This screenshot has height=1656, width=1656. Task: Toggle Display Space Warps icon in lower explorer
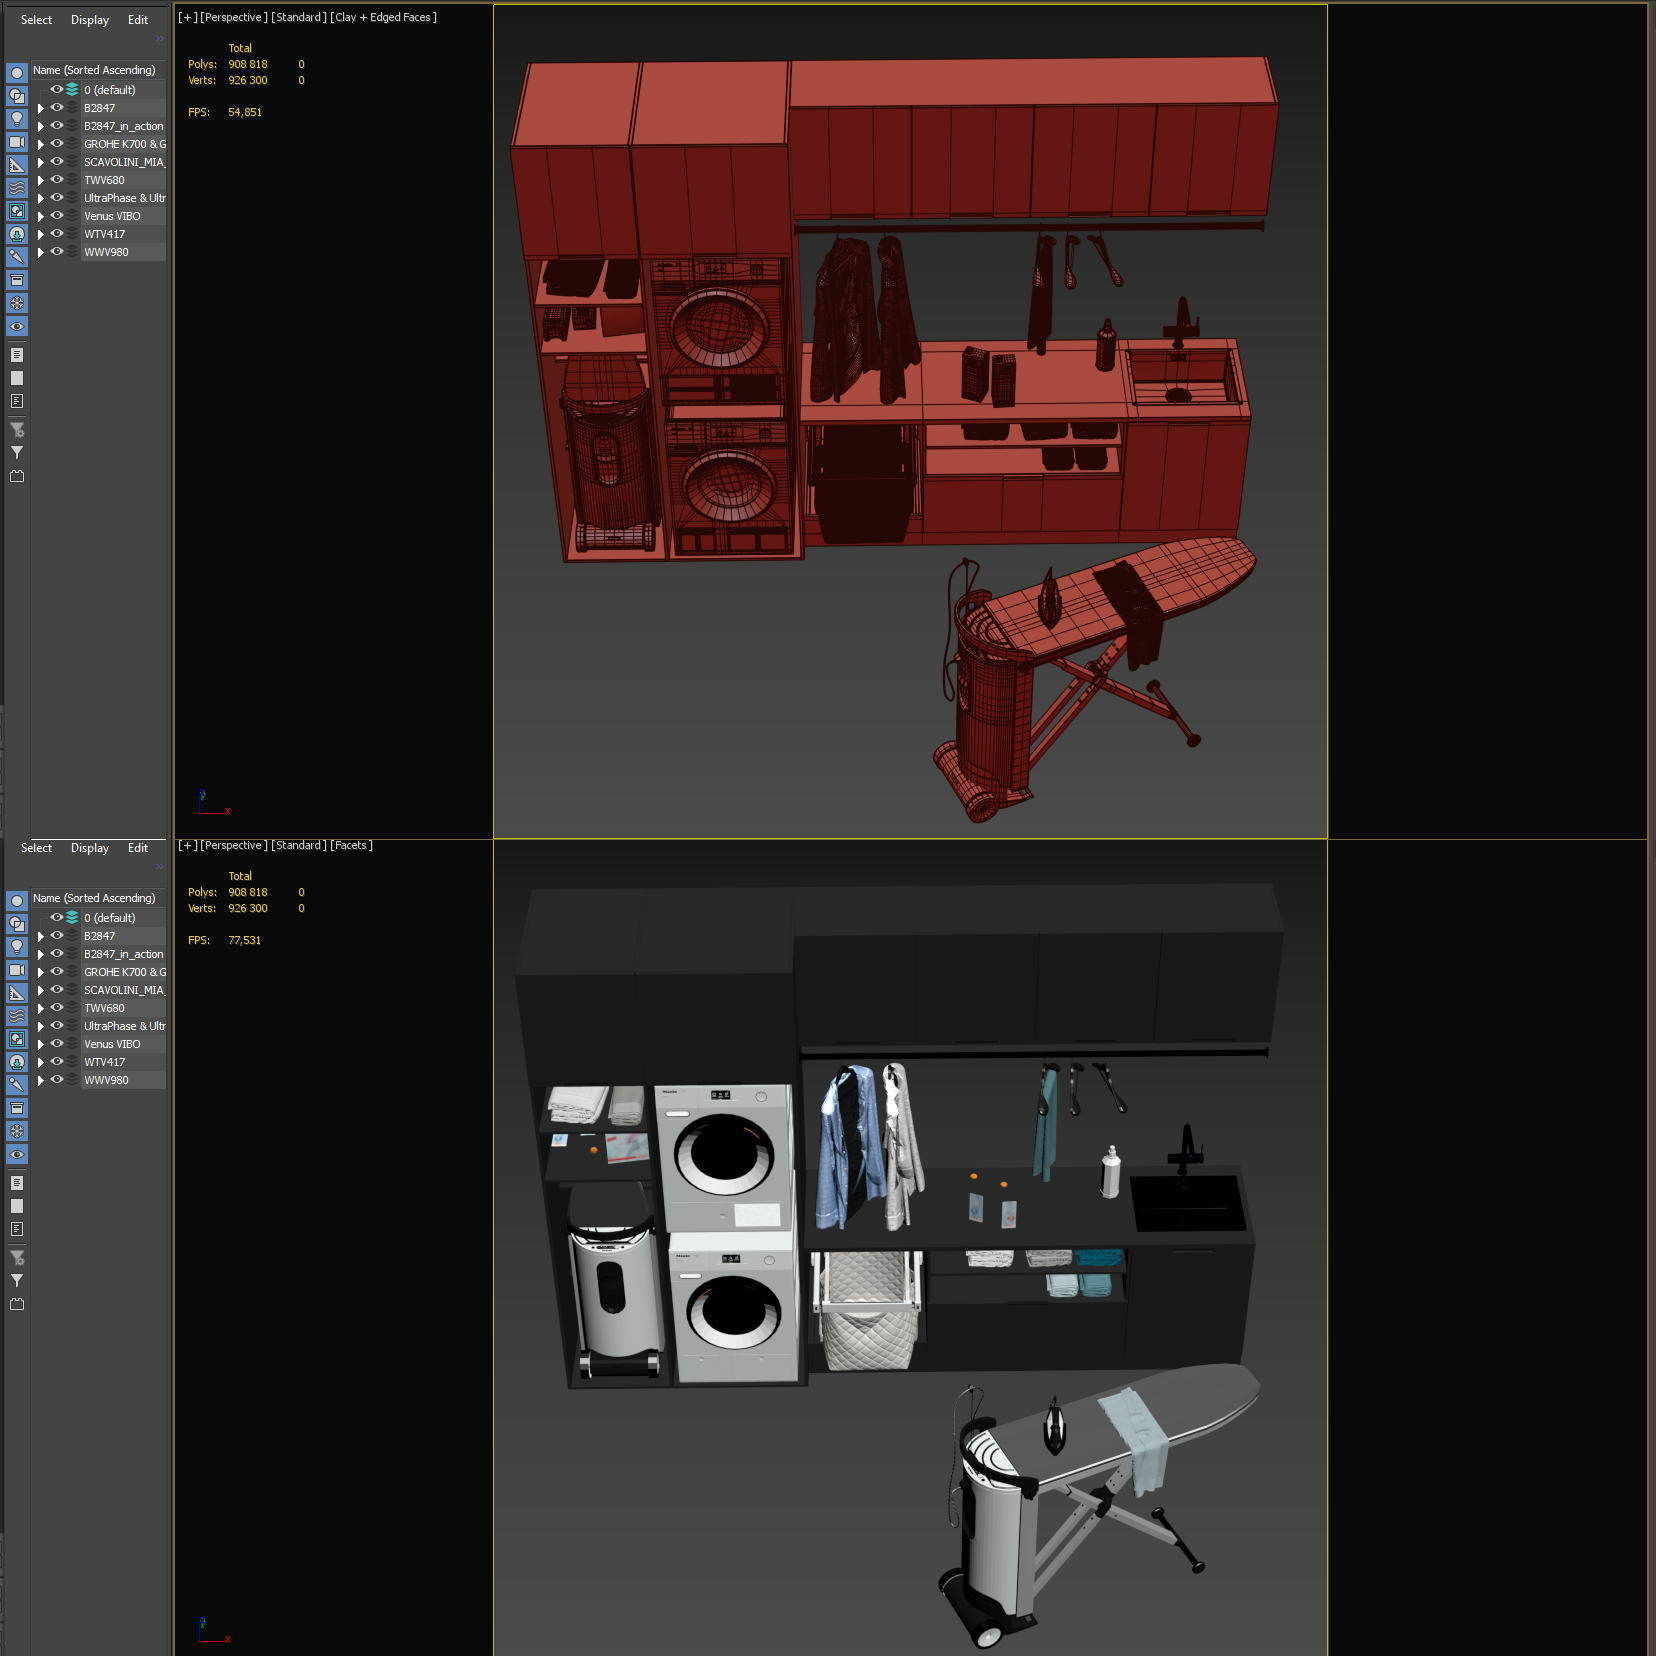pyautogui.click(x=17, y=1016)
